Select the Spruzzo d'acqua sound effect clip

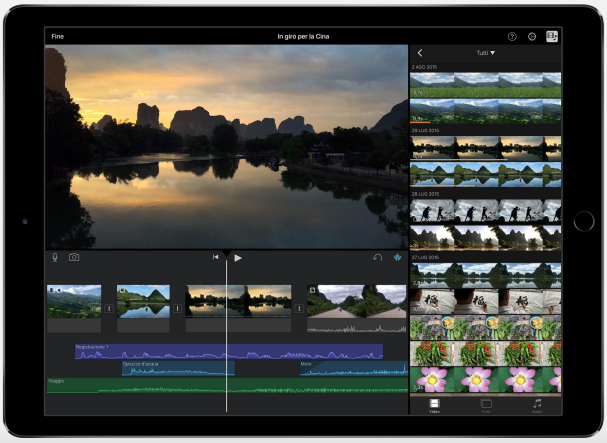tap(178, 368)
